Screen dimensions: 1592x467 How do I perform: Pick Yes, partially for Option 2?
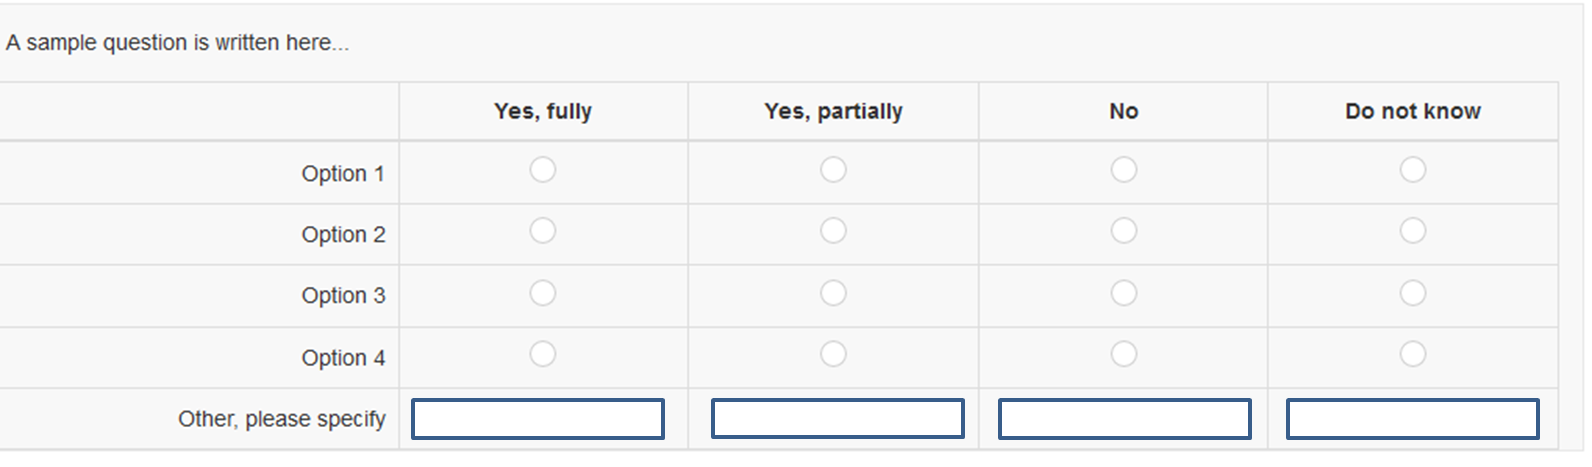[x=833, y=231]
